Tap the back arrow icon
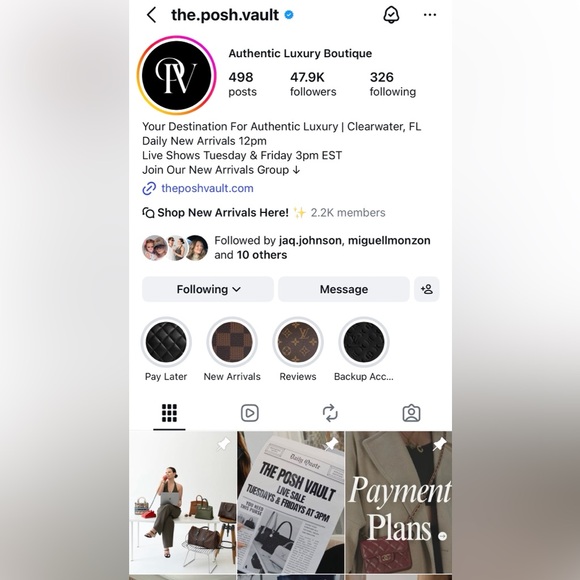 (x=151, y=15)
